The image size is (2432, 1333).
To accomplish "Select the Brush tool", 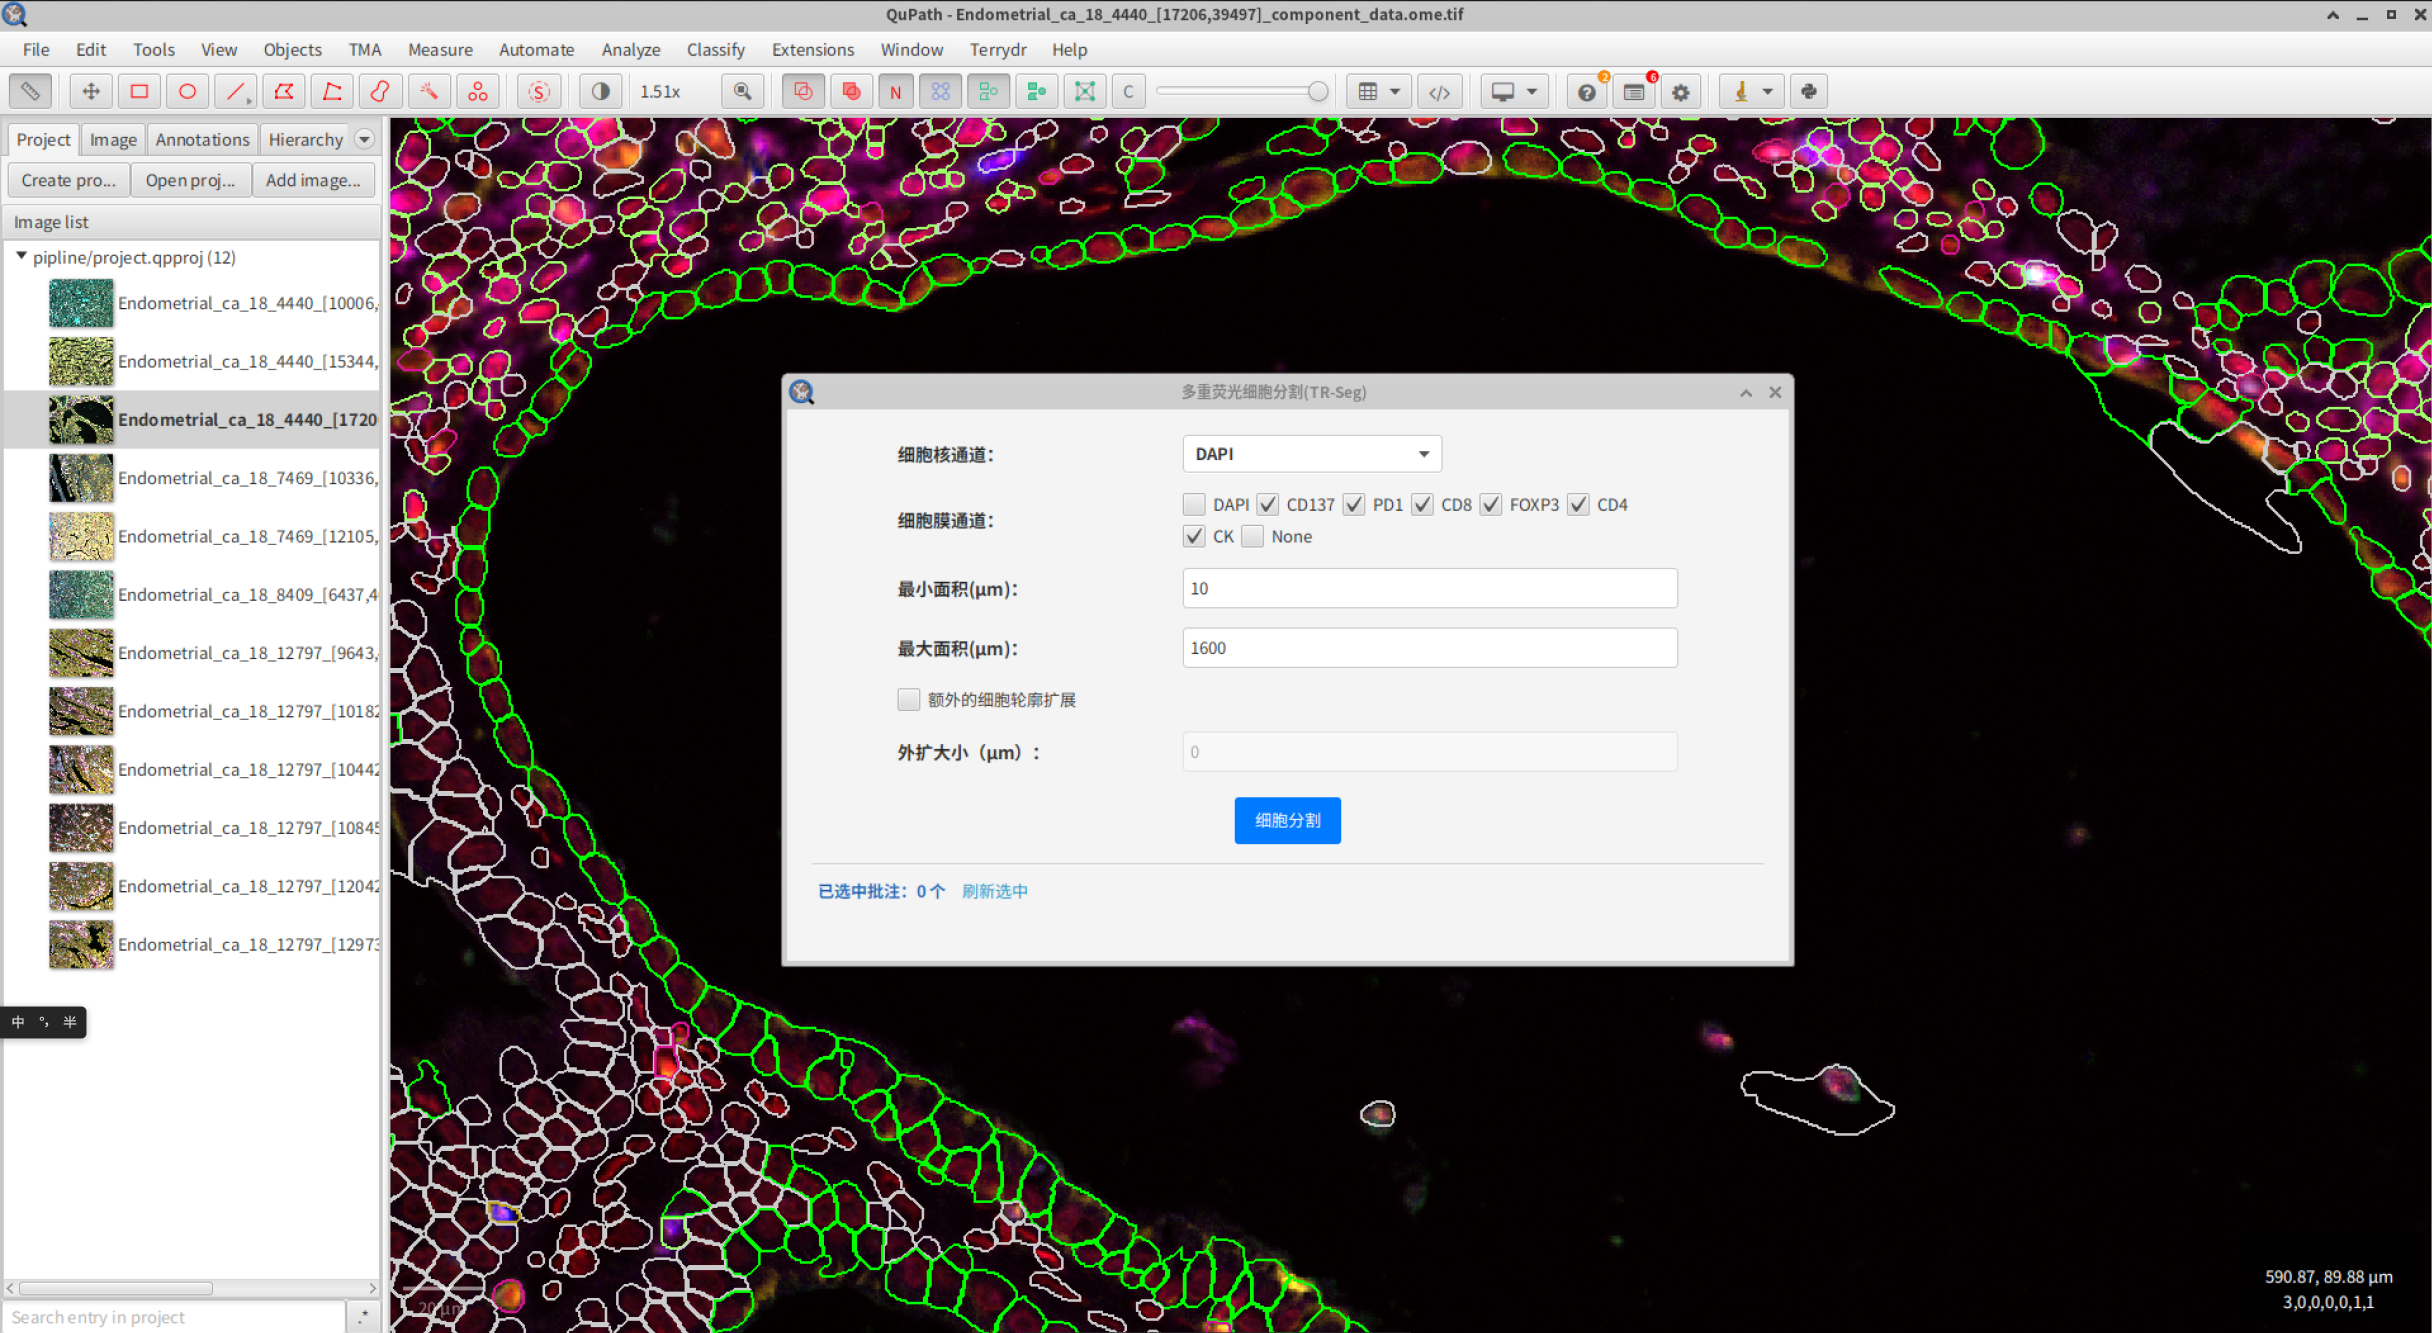I will coord(380,92).
